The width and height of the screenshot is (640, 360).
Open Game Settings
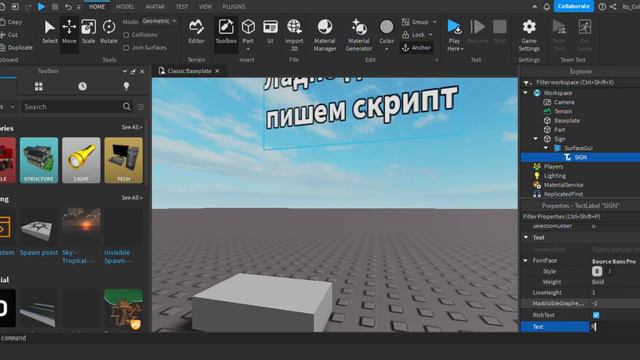point(529,36)
